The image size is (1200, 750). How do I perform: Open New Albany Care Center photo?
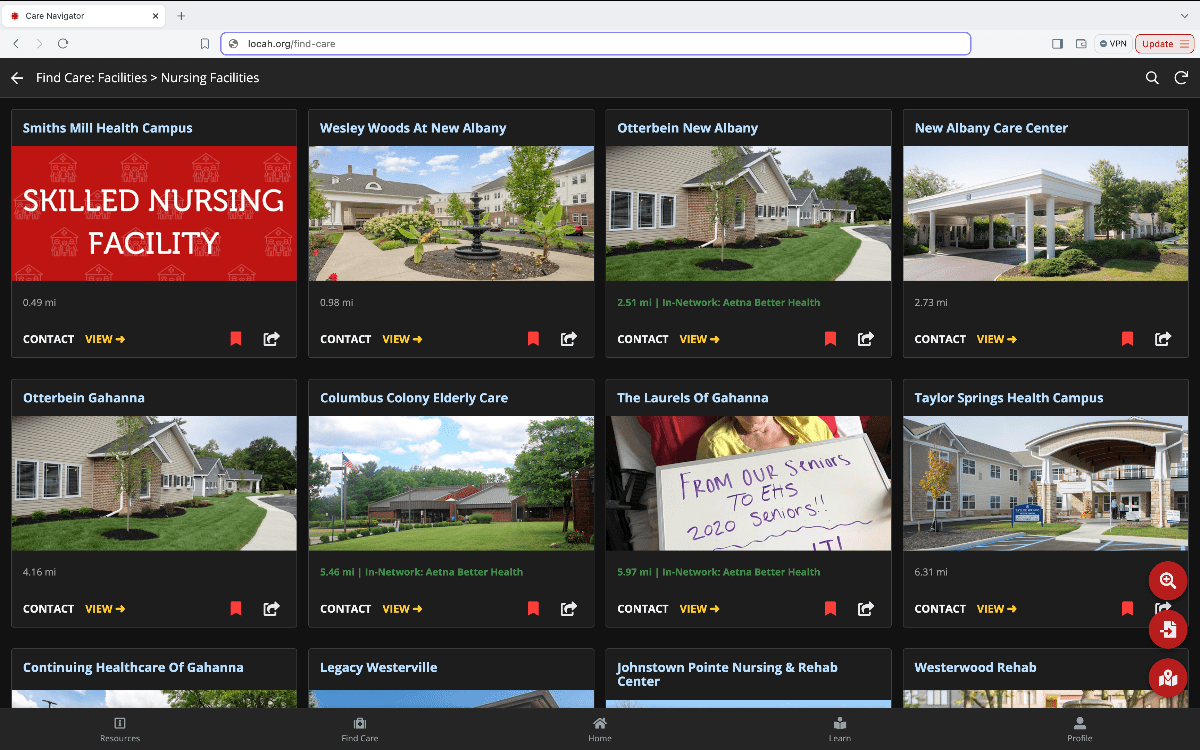pos(1046,213)
